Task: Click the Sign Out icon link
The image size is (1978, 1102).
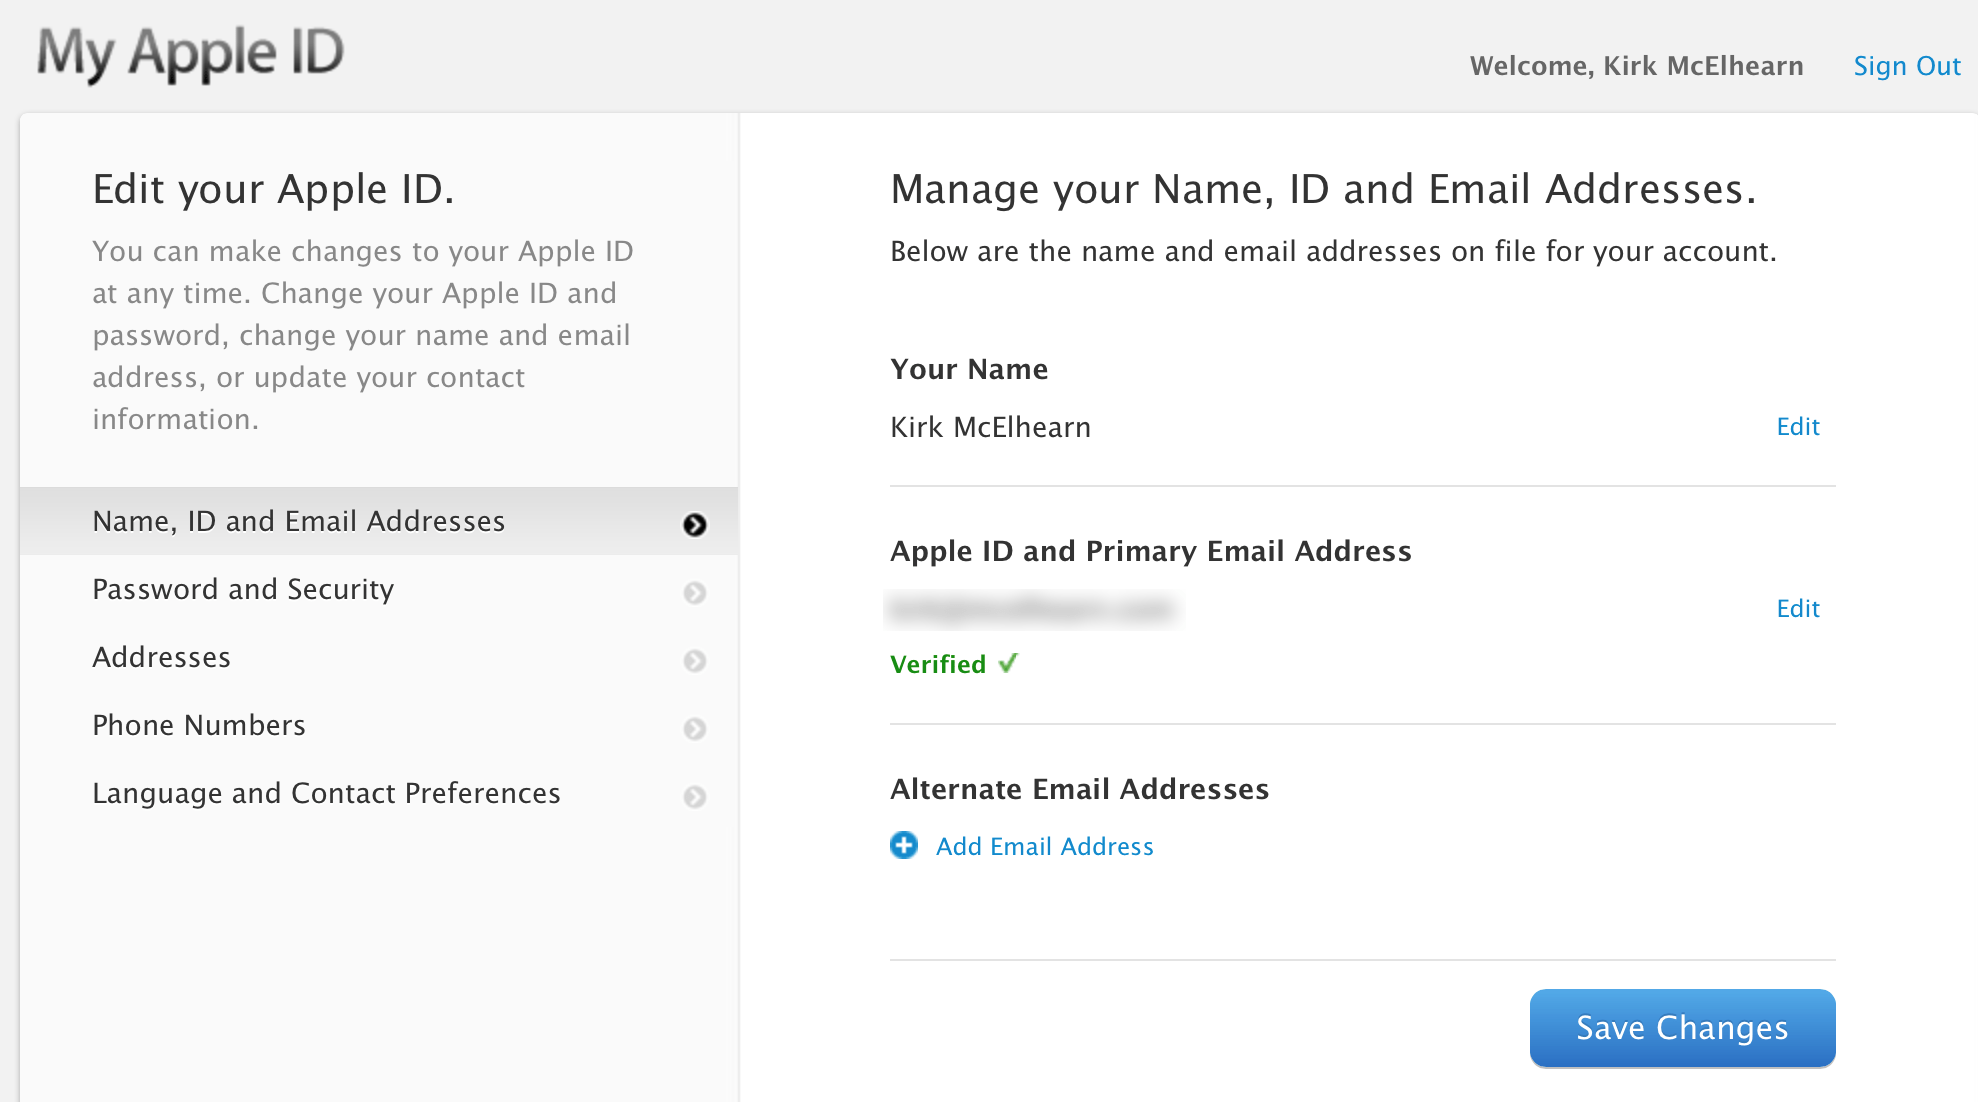Action: [1905, 62]
